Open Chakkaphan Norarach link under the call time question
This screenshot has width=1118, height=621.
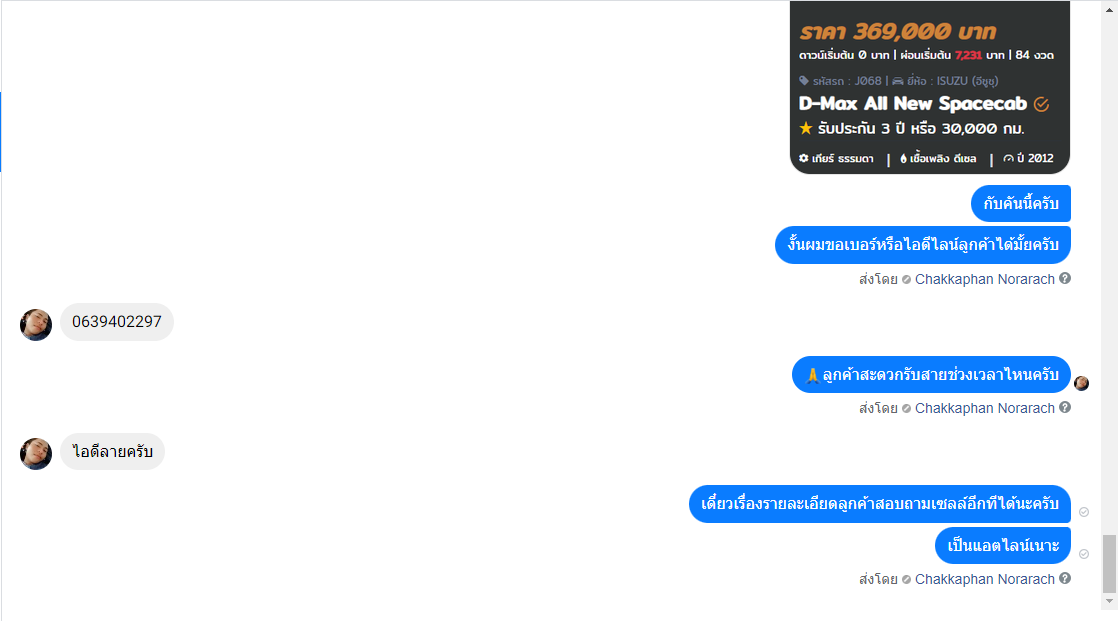pyautogui.click(x=984, y=409)
